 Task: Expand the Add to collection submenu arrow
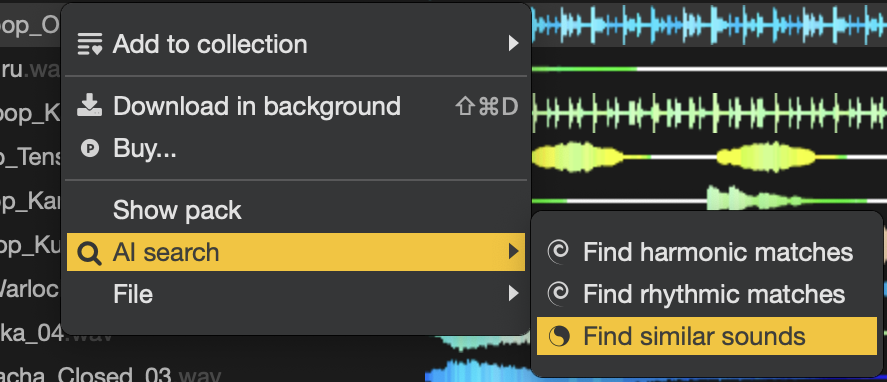[513, 44]
